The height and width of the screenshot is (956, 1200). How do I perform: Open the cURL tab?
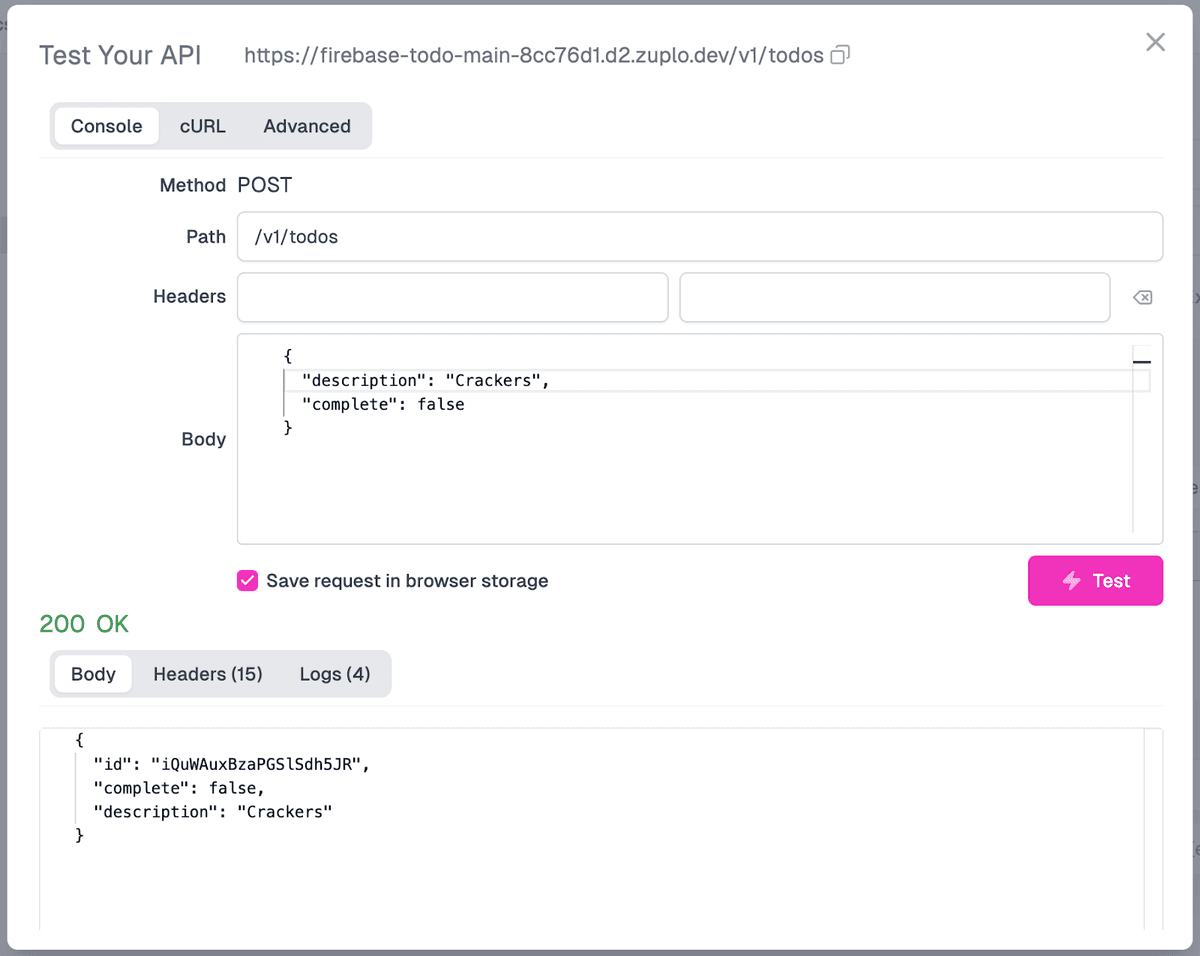click(202, 126)
